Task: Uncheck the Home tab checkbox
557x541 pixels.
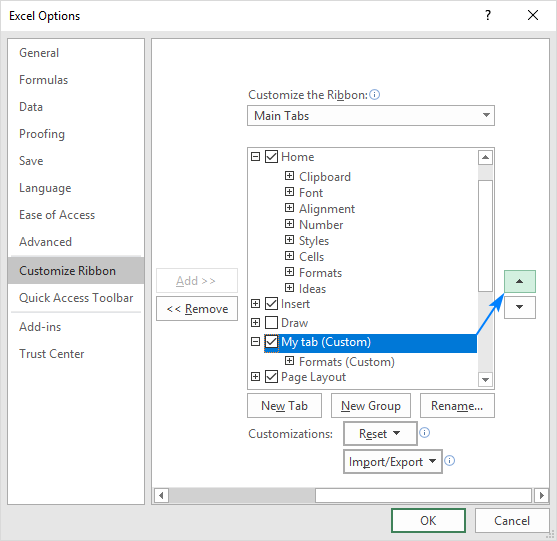Action: 271,157
